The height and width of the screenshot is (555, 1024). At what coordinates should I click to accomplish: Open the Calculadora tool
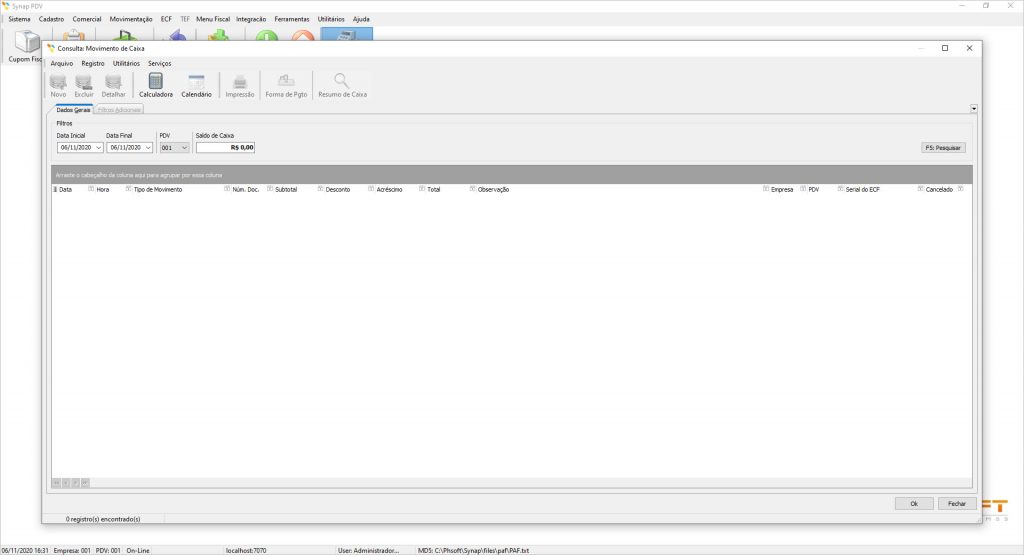coord(156,84)
